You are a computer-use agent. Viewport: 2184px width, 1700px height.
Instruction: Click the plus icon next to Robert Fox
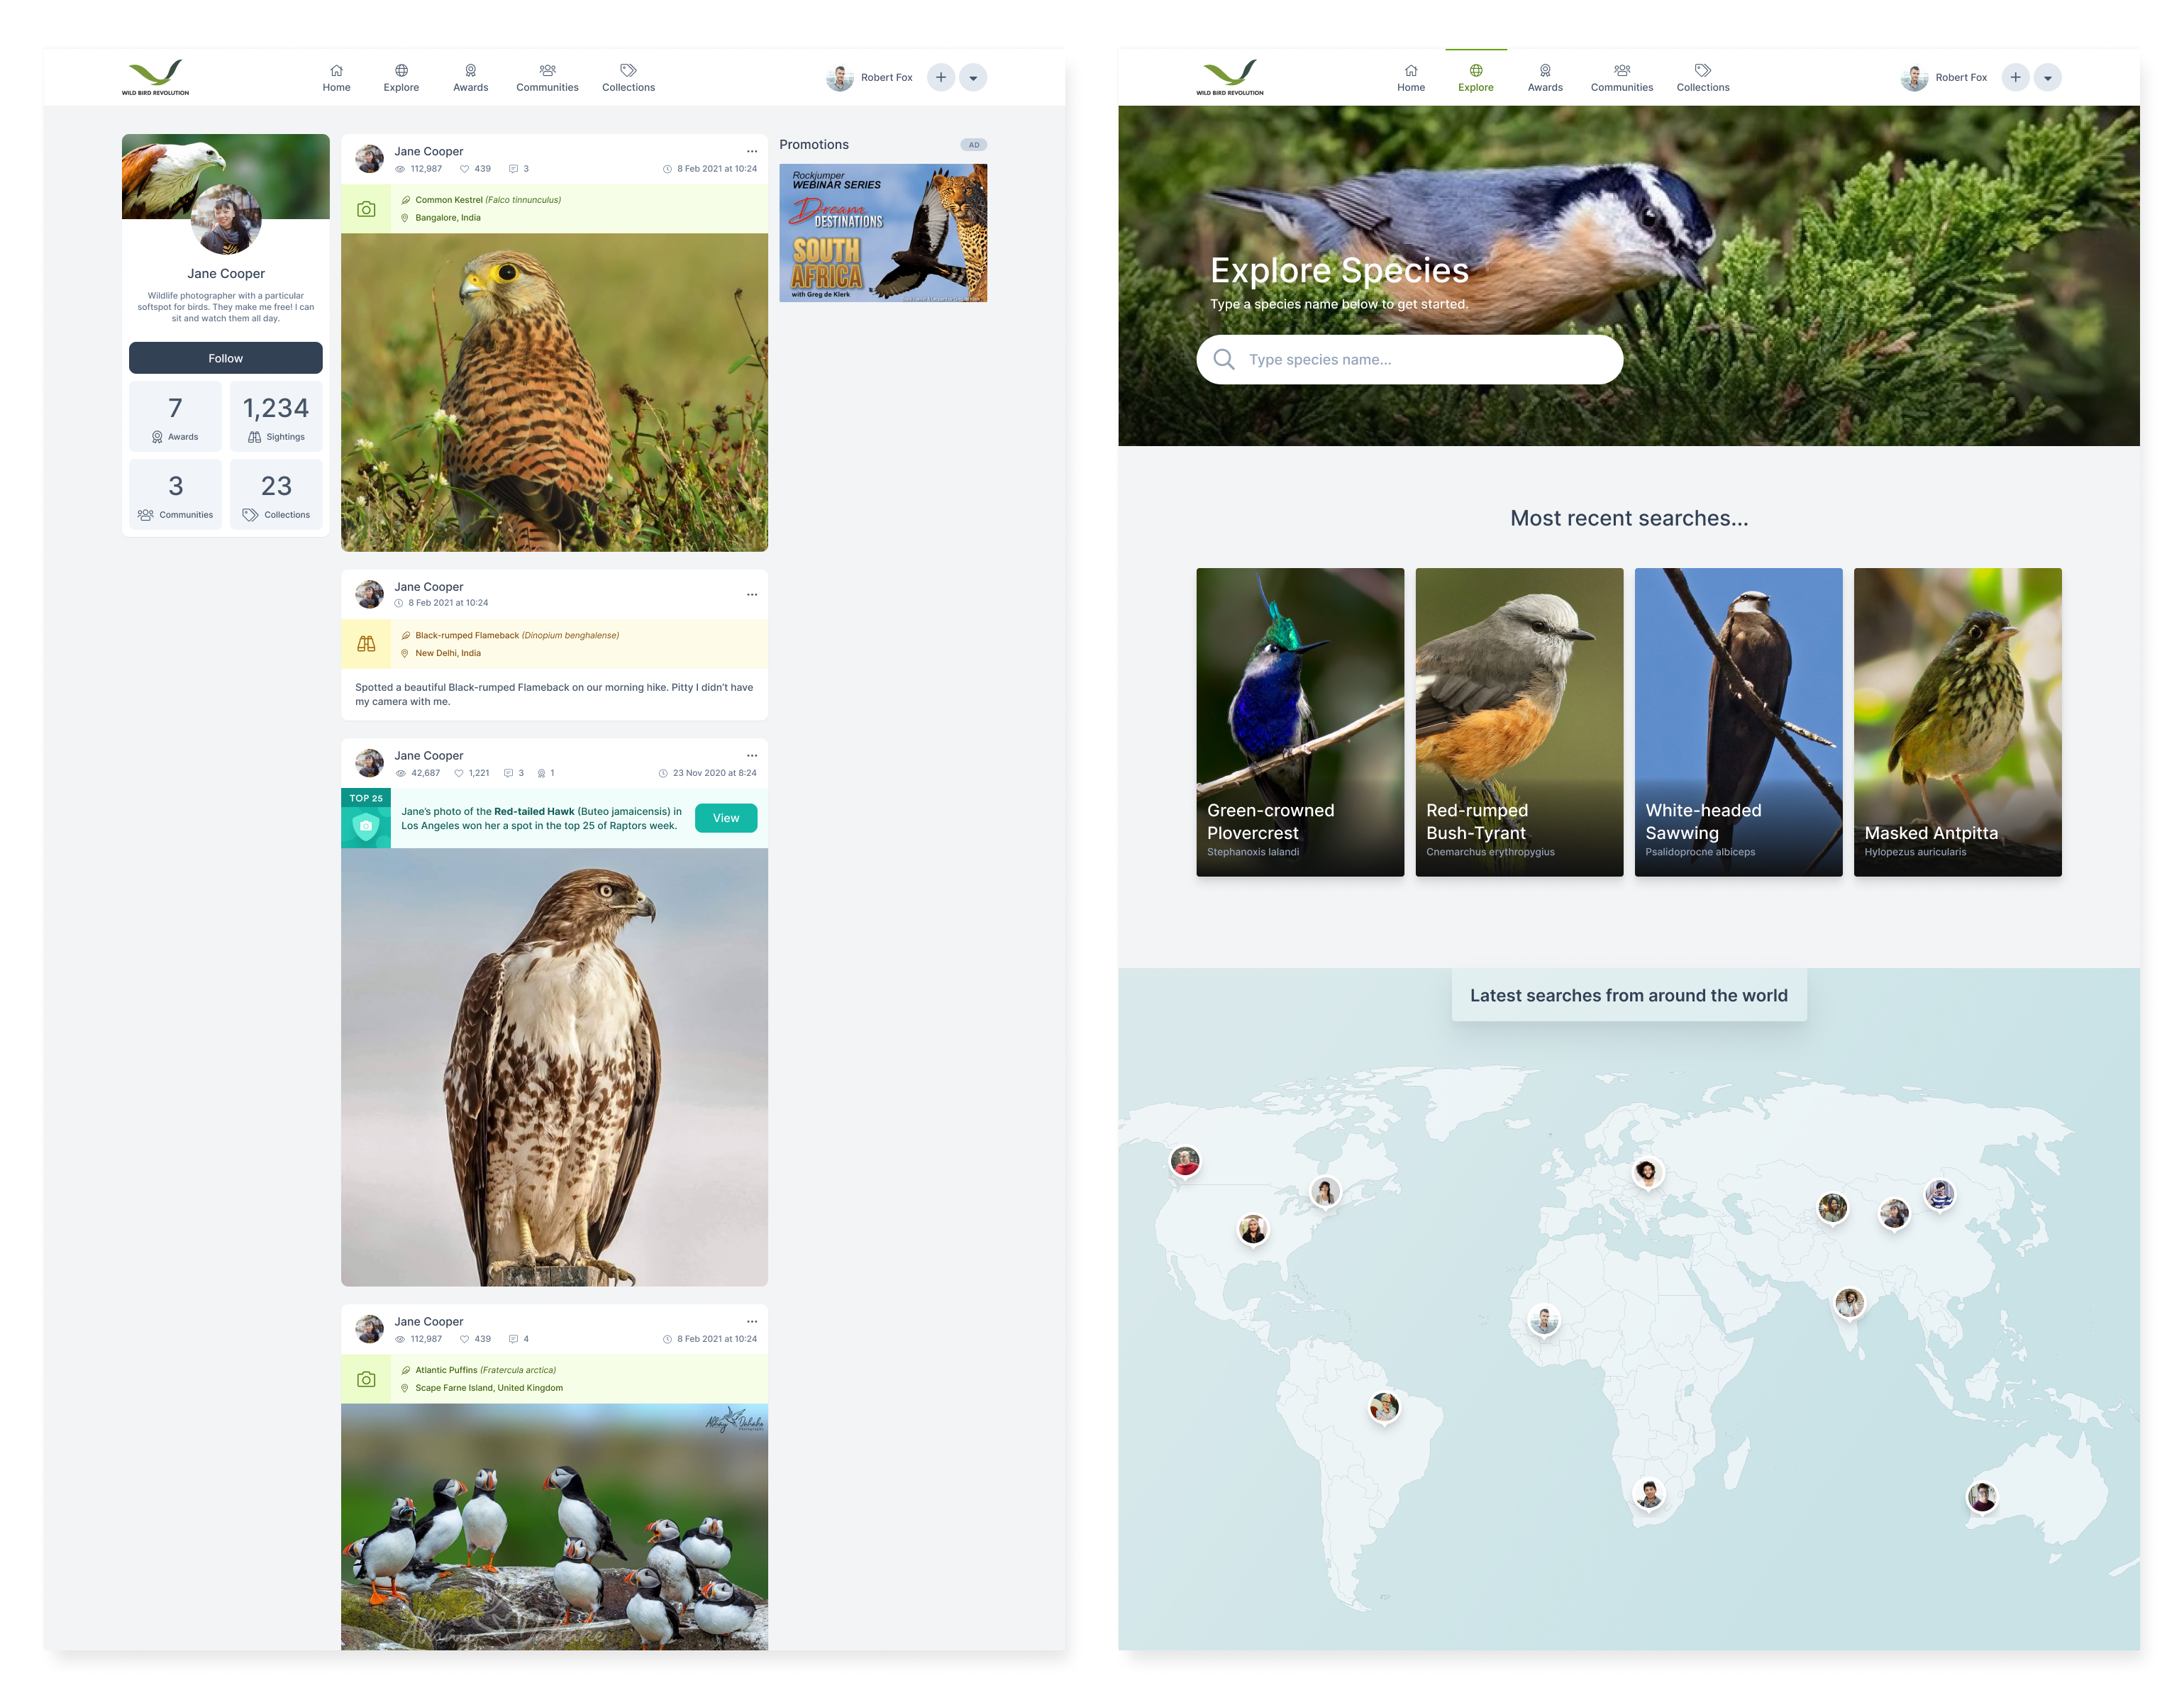940,77
